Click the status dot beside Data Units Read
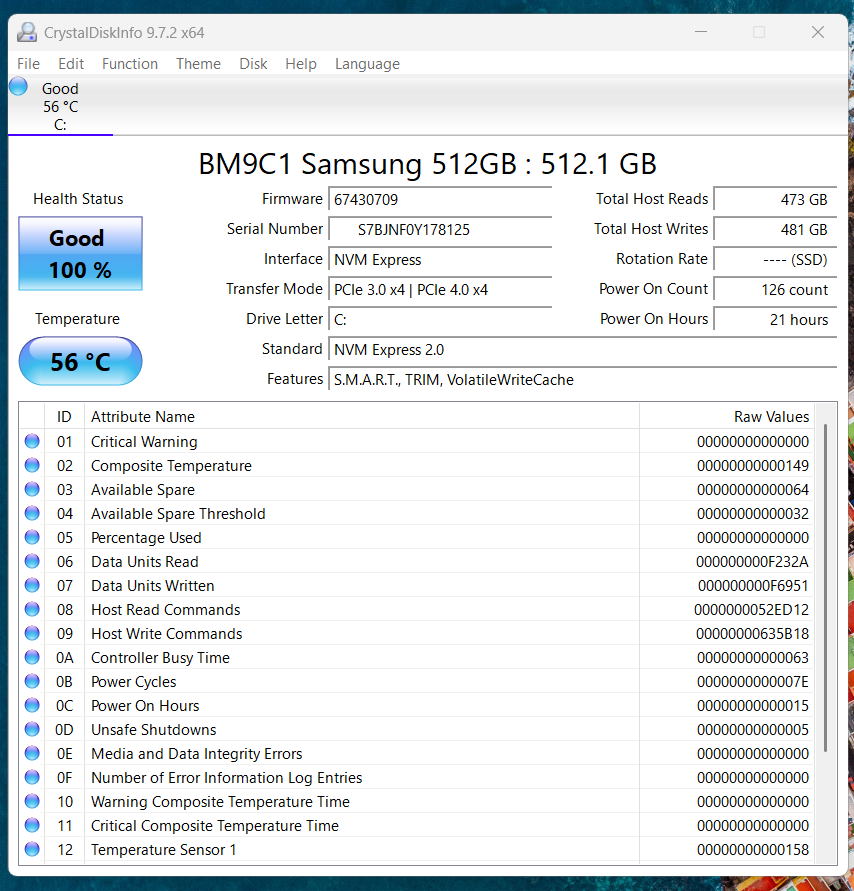The width and height of the screenshot is (854, 891). [x=31, y=561]
